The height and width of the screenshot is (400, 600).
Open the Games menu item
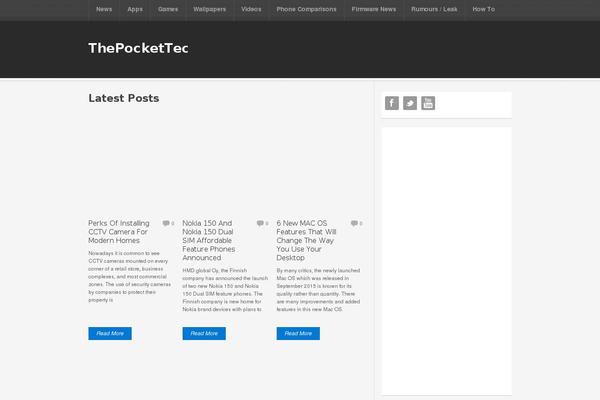[168, 9]
